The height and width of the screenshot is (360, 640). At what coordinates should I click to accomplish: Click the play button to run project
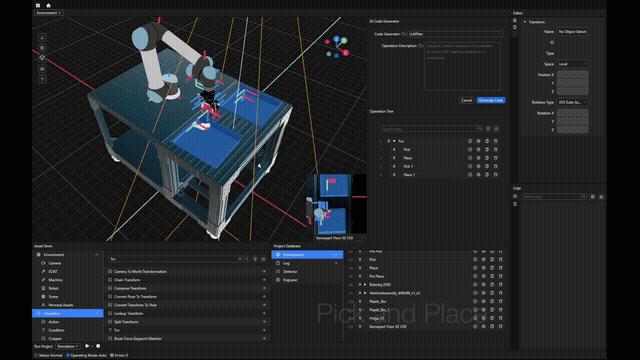(87, 346)
